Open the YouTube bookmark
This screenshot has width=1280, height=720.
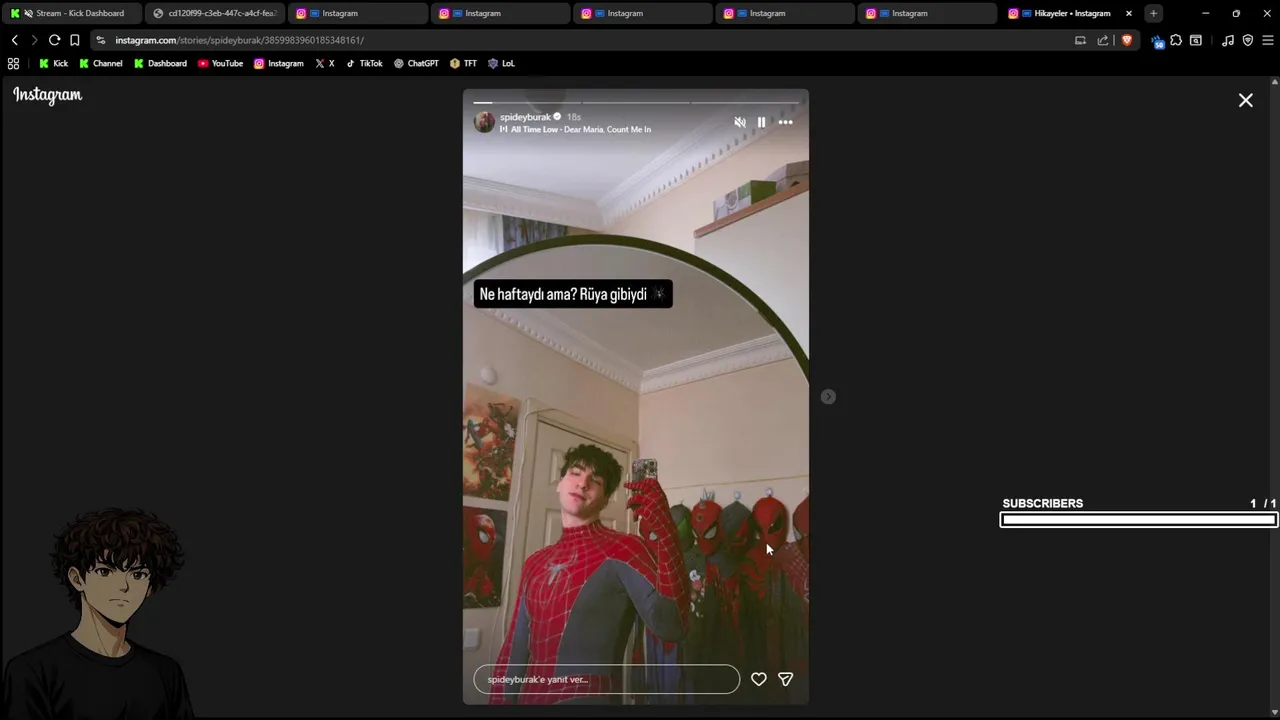pyautogui.click(x=220, y=63)
